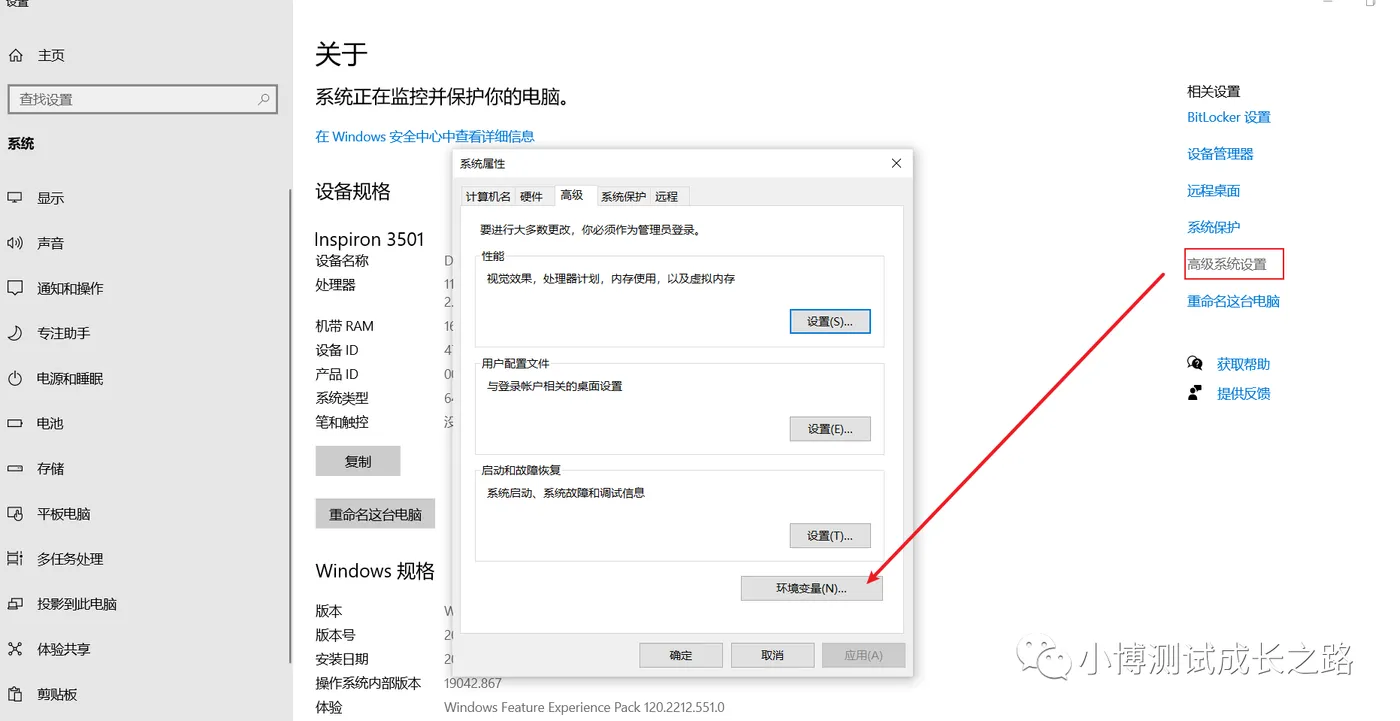Select the 剪贴板 sidebar icon

pos(53,694)
